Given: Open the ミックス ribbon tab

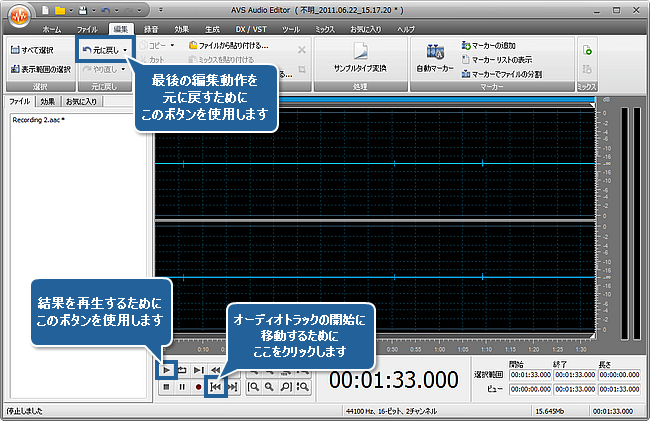Looking at the screenshot, I should tap(325, 29).
